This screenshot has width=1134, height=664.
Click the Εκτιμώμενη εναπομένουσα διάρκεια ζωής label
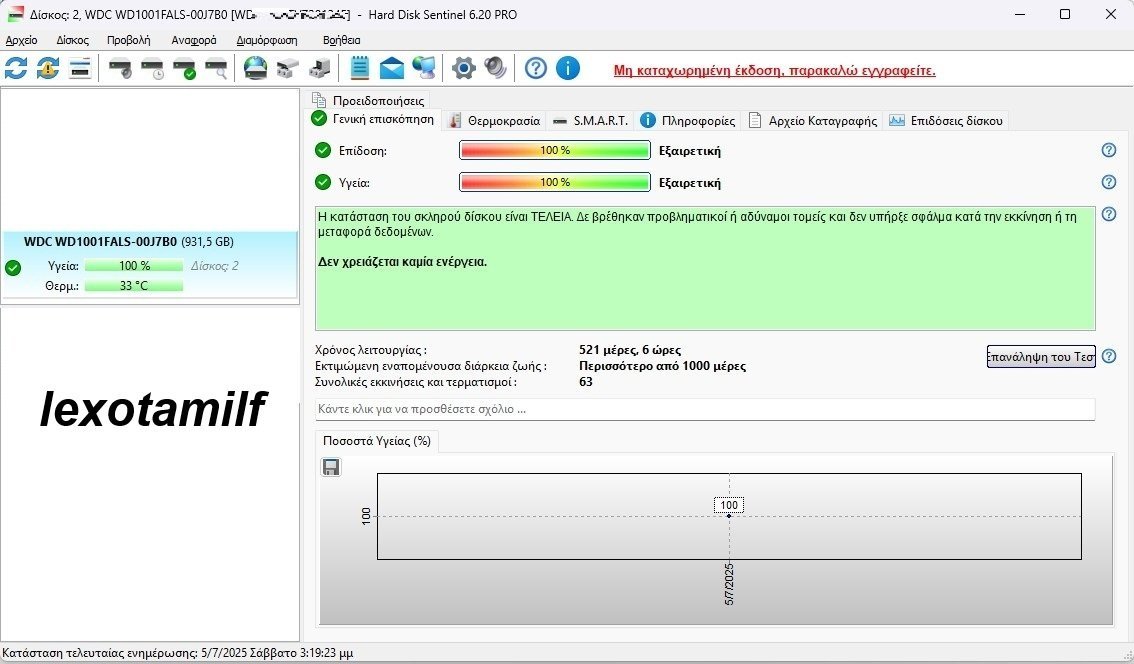tap(431, 366)
